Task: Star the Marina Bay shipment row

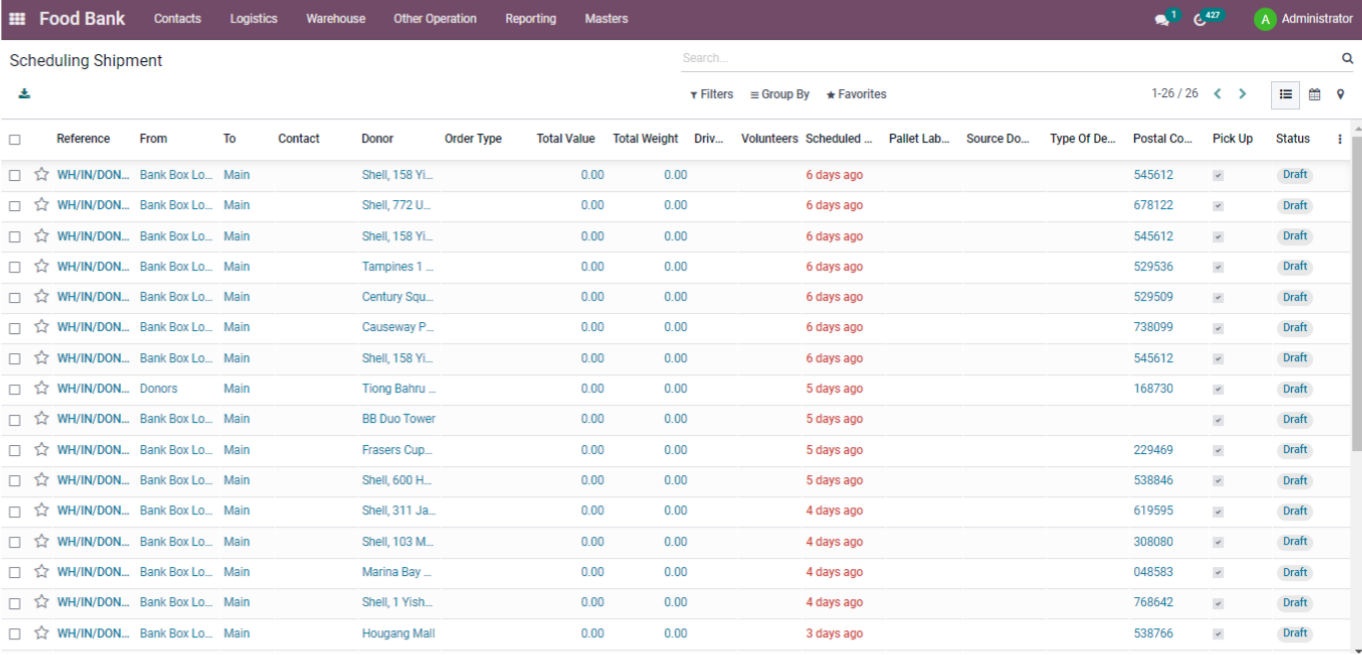Action: [x=41, y=571]
